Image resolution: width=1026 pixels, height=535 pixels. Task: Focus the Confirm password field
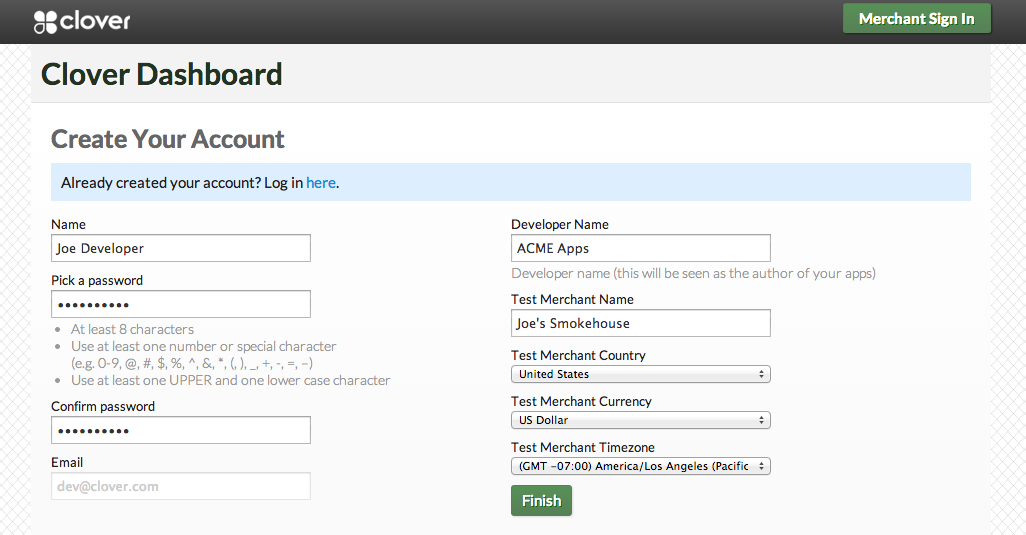pyautogui.click(x=181, y=430)
